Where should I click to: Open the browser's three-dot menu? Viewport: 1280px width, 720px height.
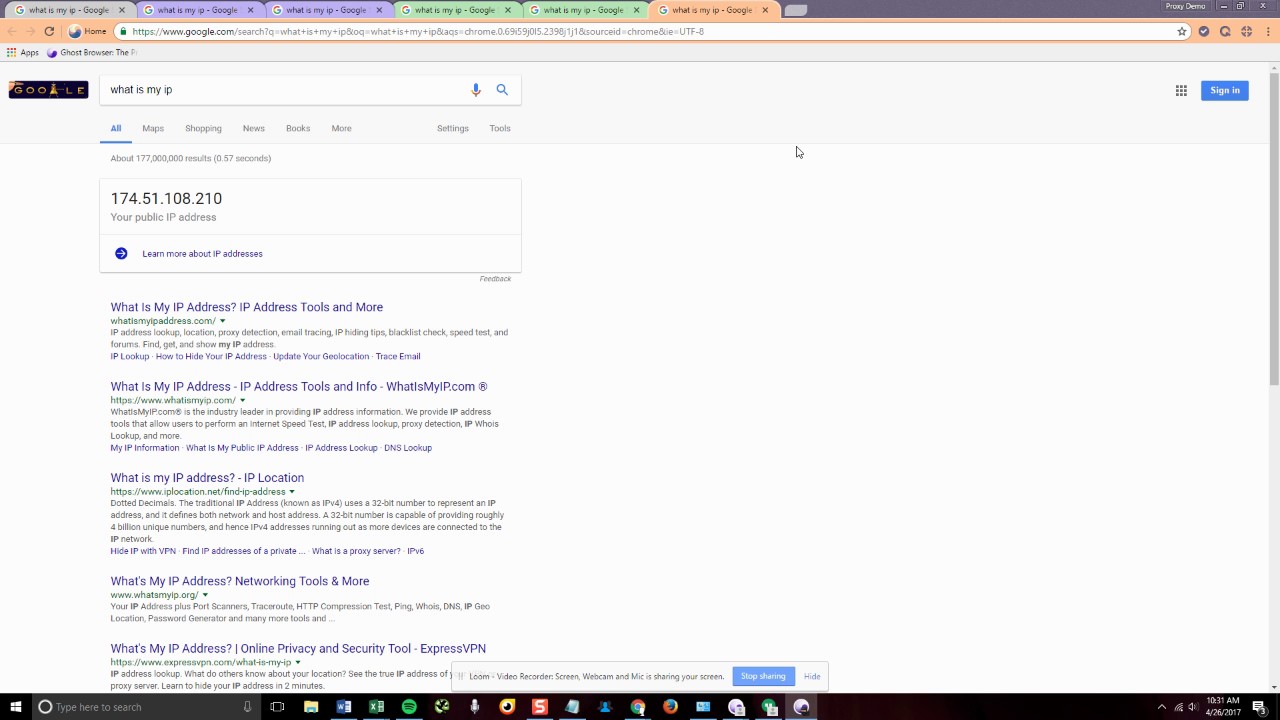(1266, 31)
